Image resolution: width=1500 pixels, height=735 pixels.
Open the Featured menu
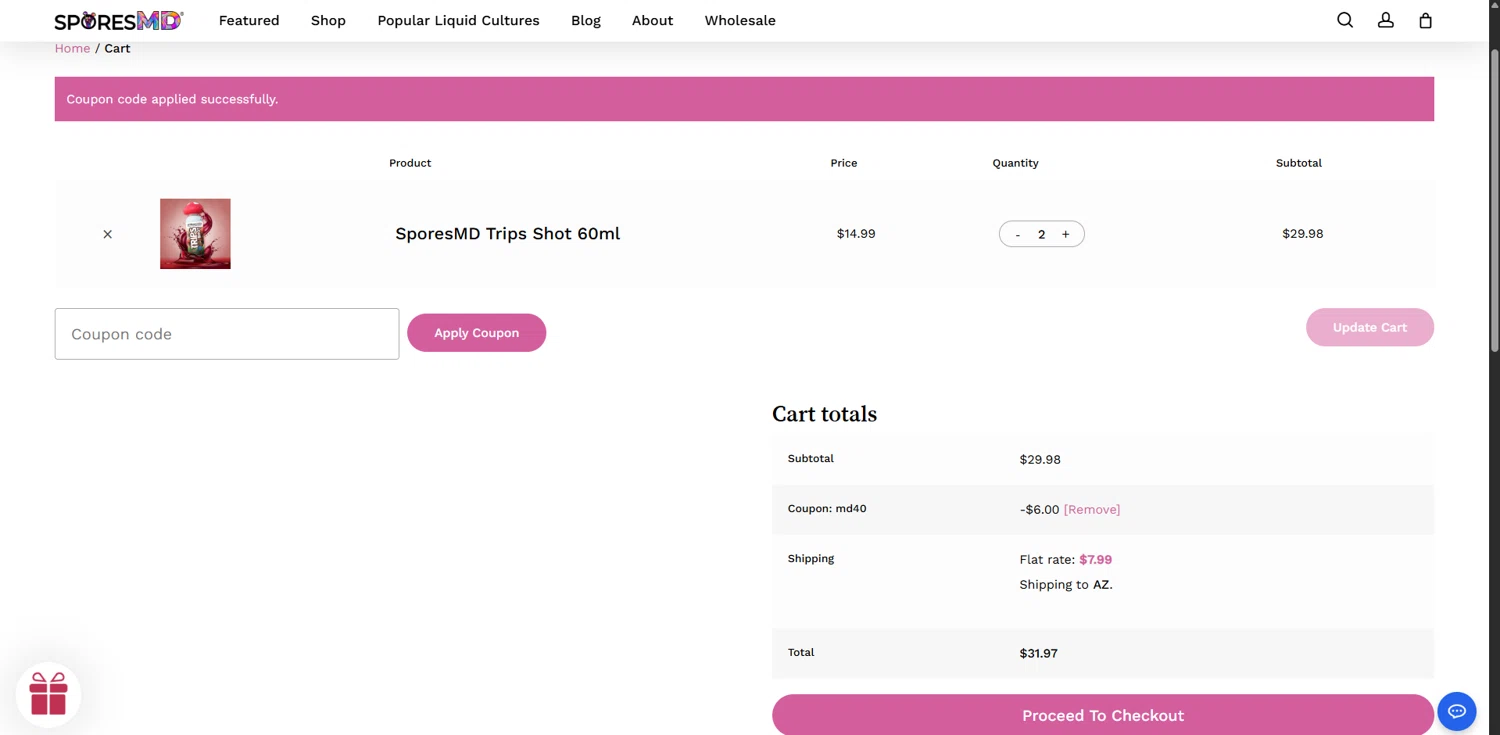tap(249, 20)
